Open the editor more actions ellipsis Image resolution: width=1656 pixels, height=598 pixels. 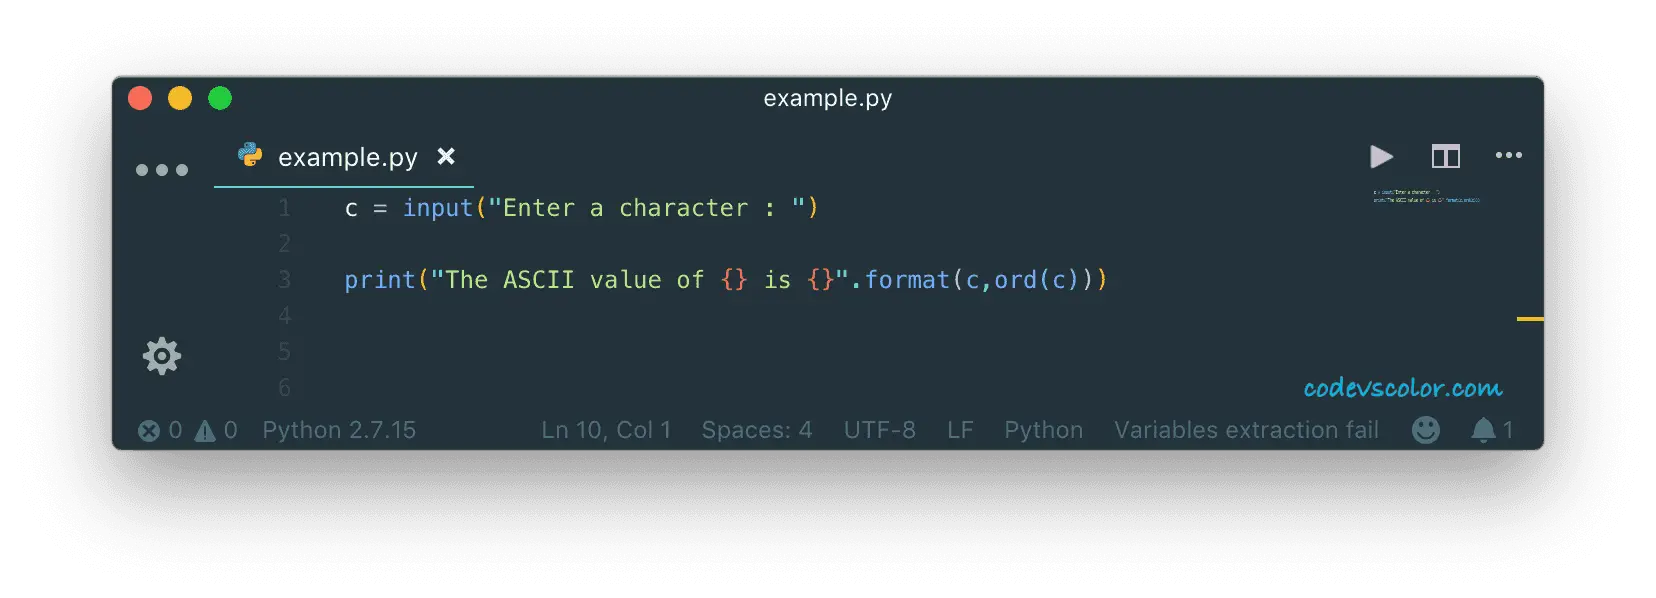click(1508, 155)
